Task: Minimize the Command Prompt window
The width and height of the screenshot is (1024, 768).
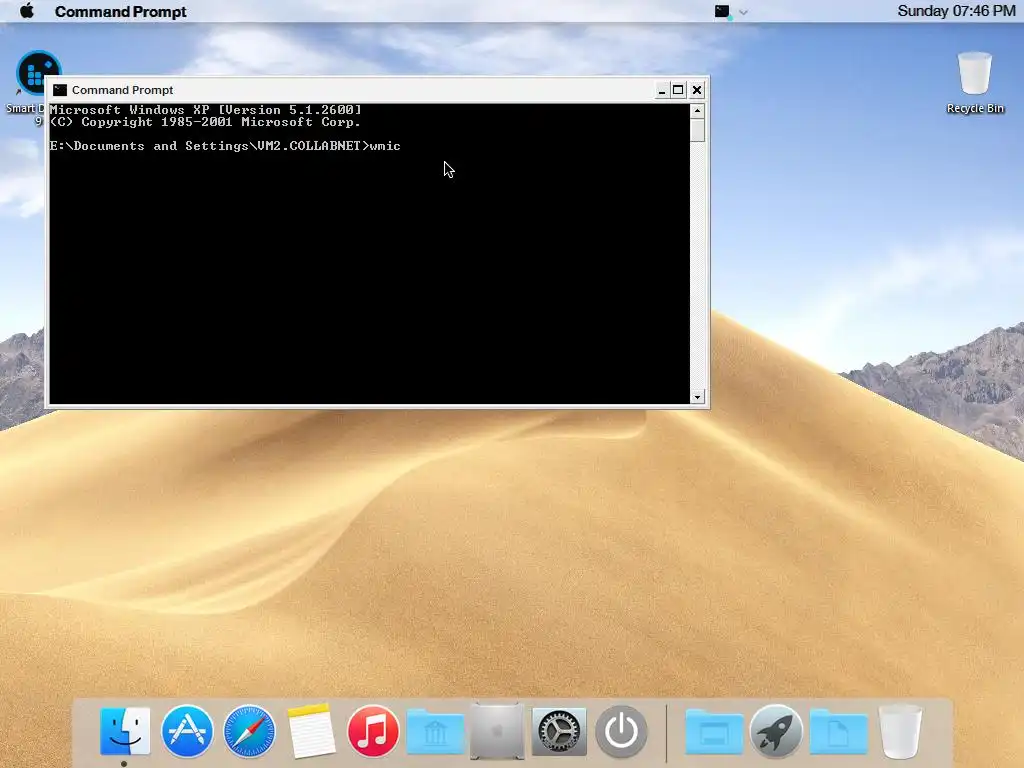Action: pyautogui.click(x=662, y=90)
